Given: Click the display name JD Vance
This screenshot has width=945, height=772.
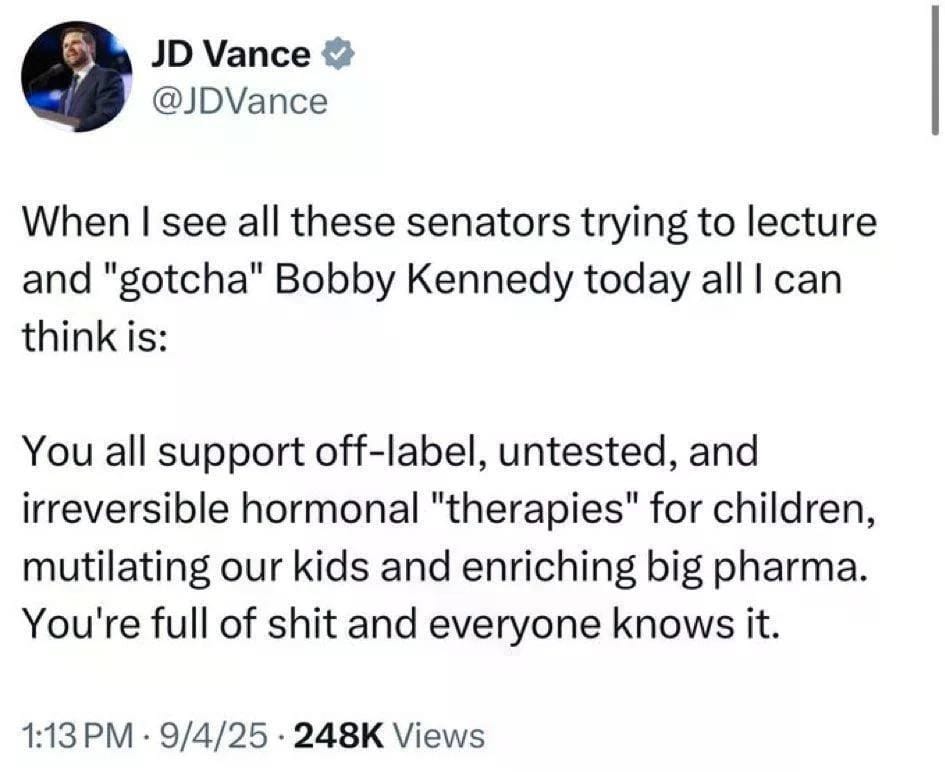Looking at the screenshot, I should tap(230, 56).
